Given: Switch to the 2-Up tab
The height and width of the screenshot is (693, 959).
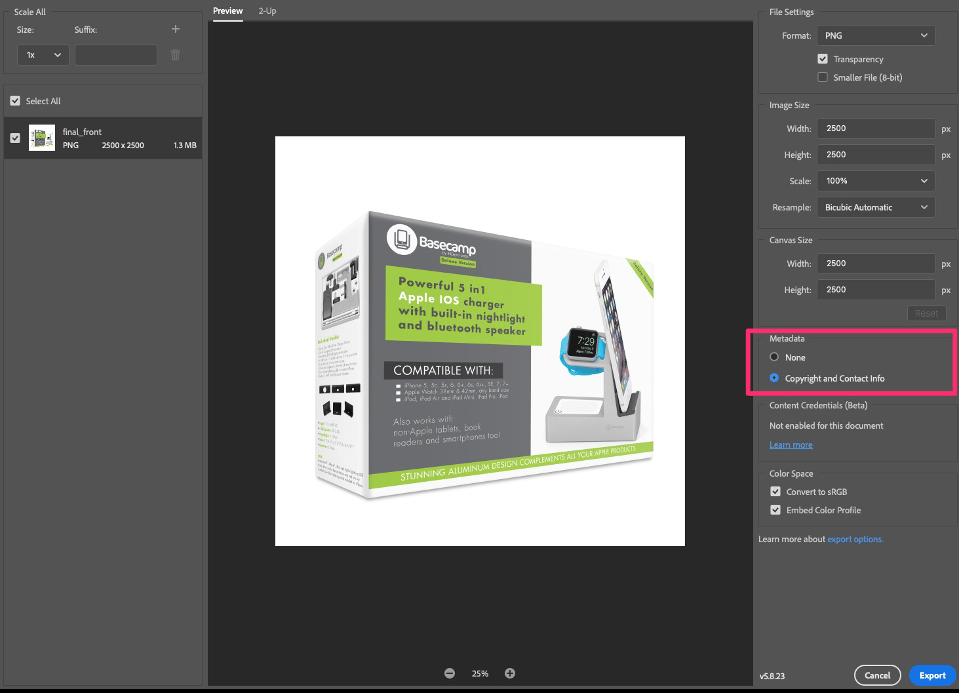Looking at the screenshot, I should coord(267,11).
